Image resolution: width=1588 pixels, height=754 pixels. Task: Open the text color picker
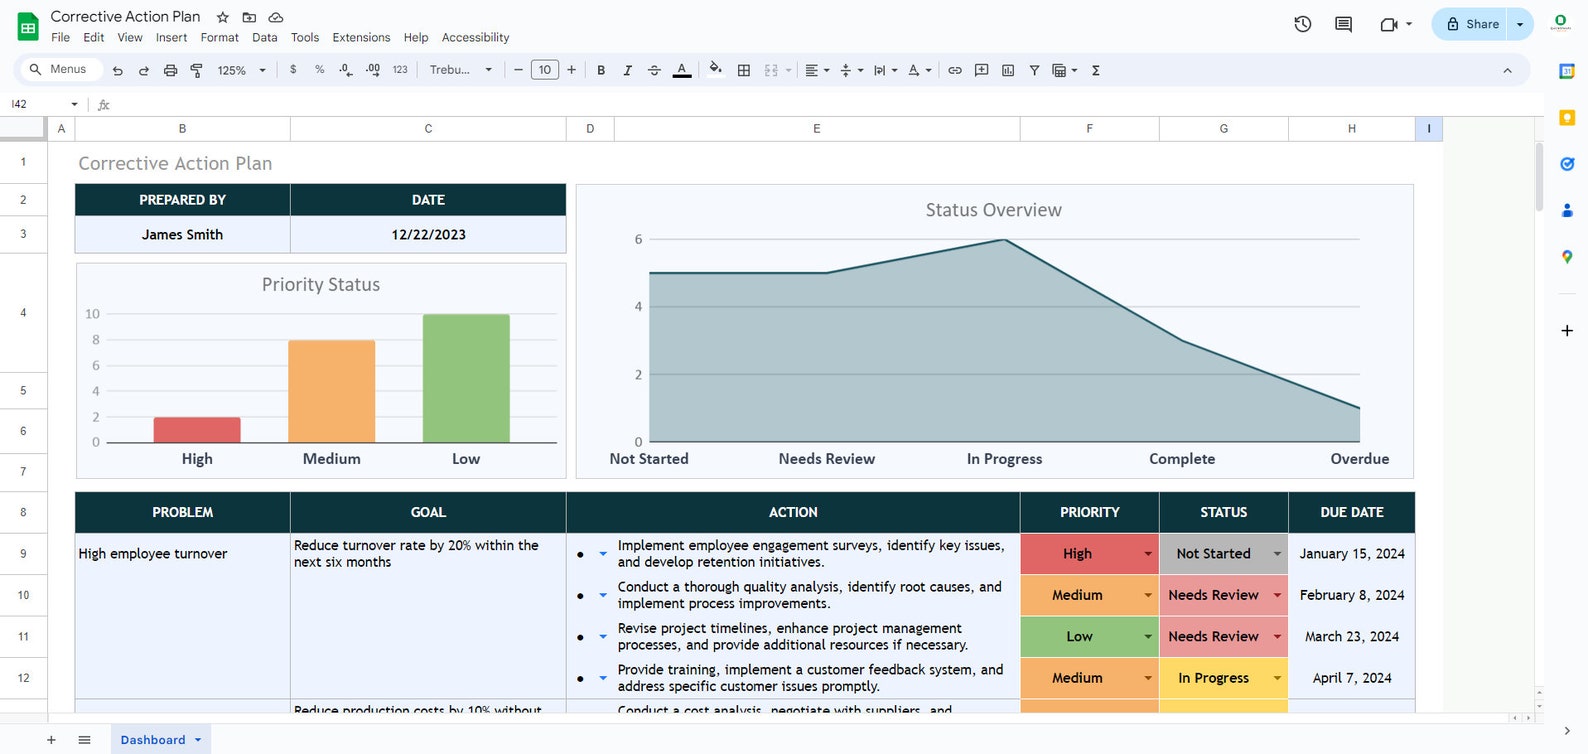coord(682,70)
